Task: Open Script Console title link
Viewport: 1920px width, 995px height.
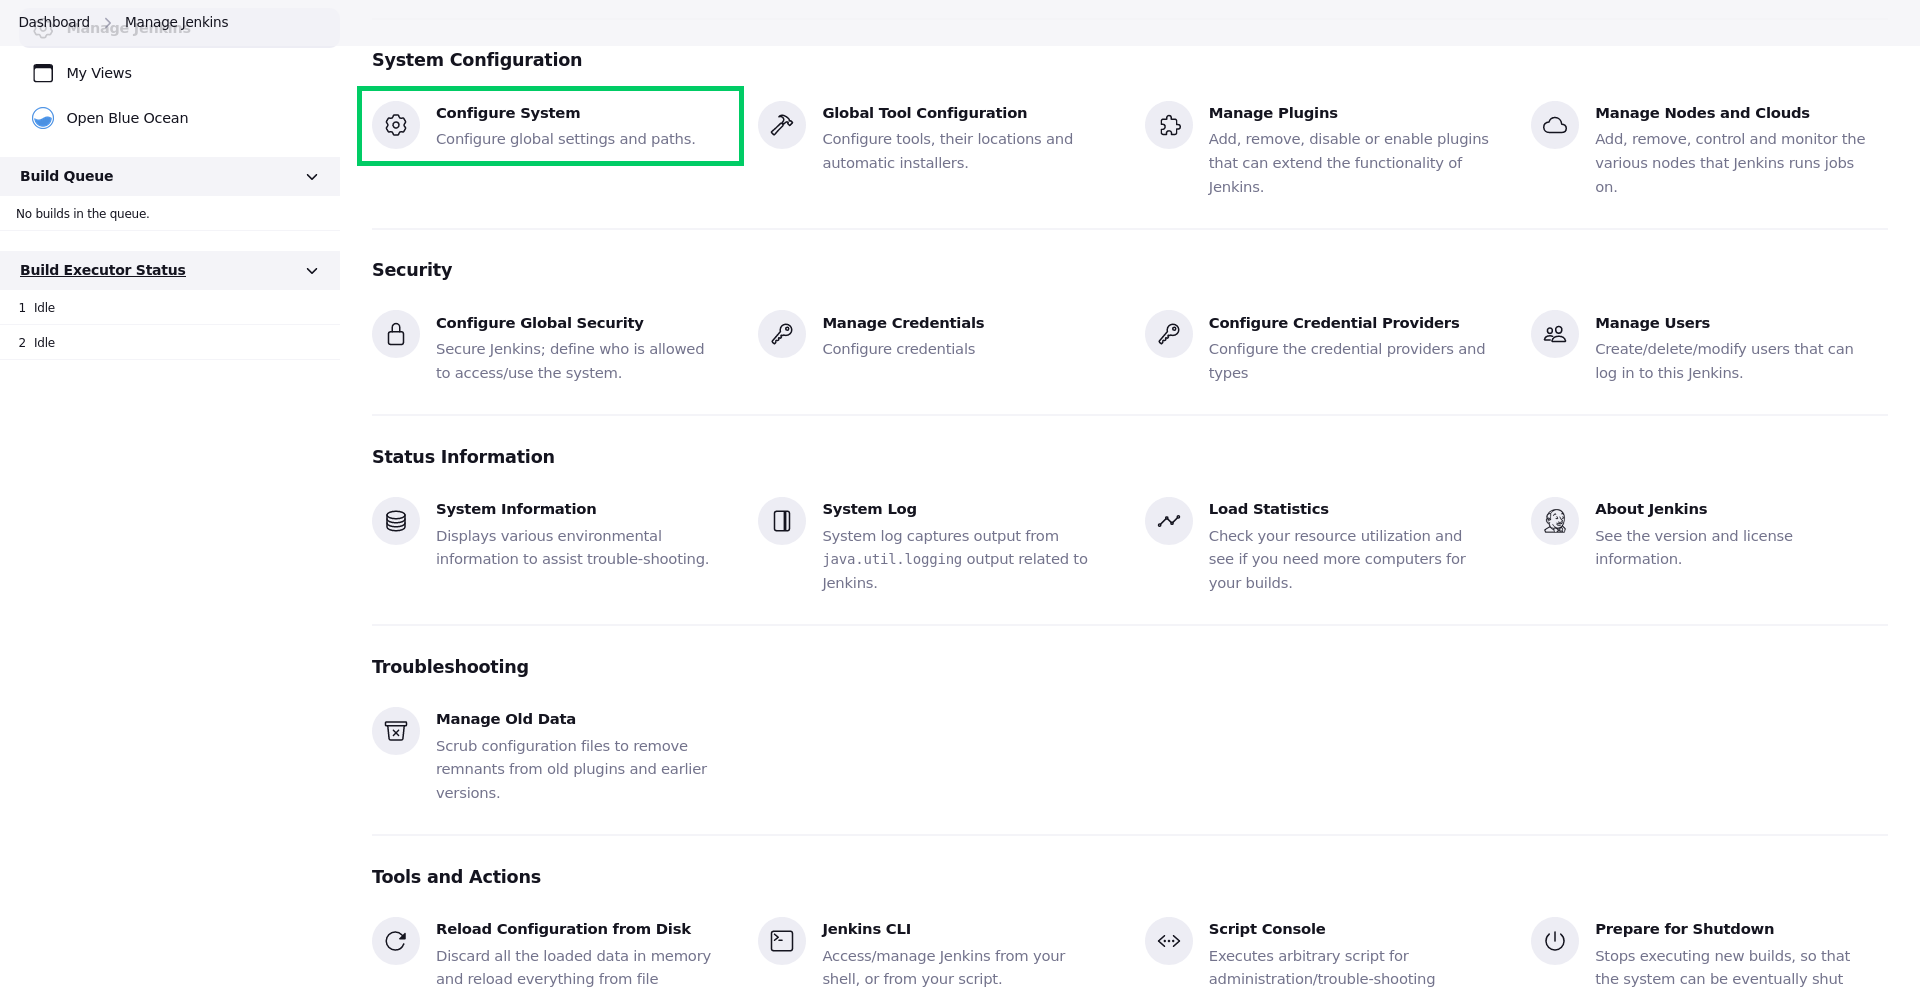Action: (x=1267, y=929)
